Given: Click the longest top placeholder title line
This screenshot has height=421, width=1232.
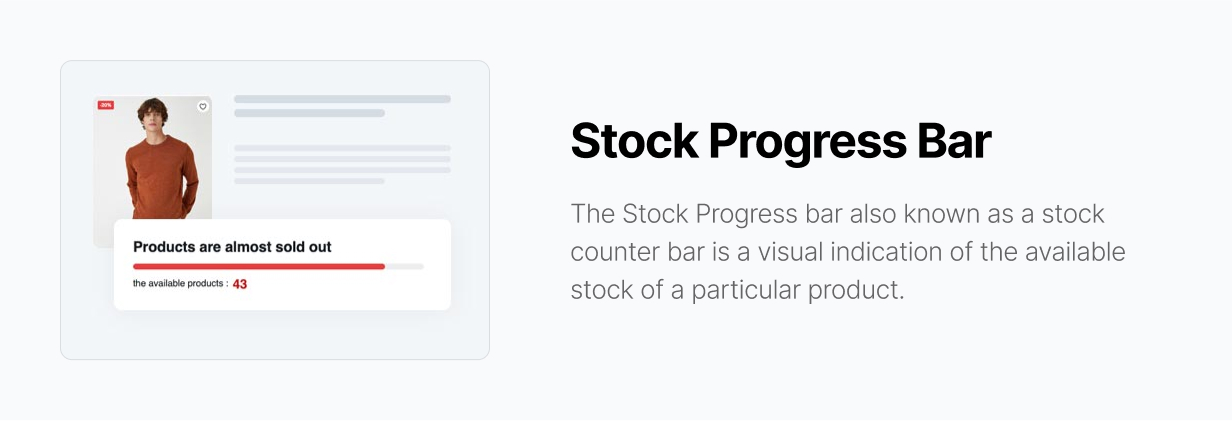Looking at the screenshot, I should [342, 99].
